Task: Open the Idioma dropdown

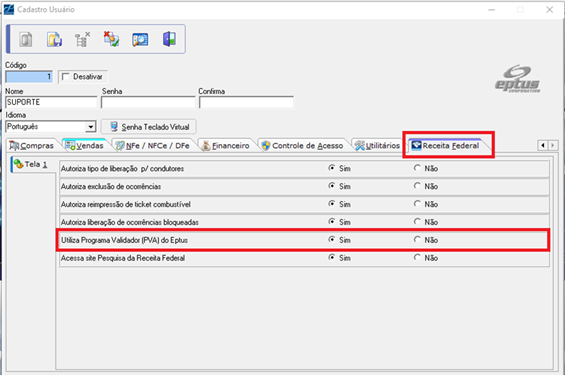Action: point(90,127)
